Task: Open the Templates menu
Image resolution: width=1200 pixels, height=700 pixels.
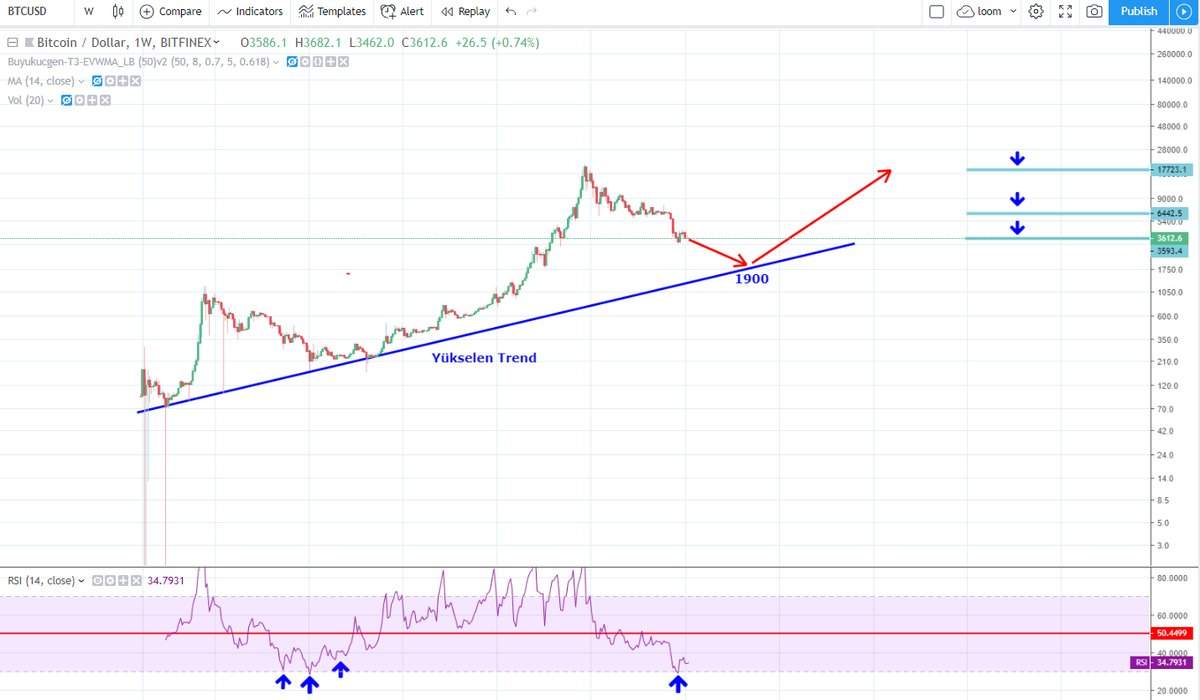Action: (x=332, y=12)
